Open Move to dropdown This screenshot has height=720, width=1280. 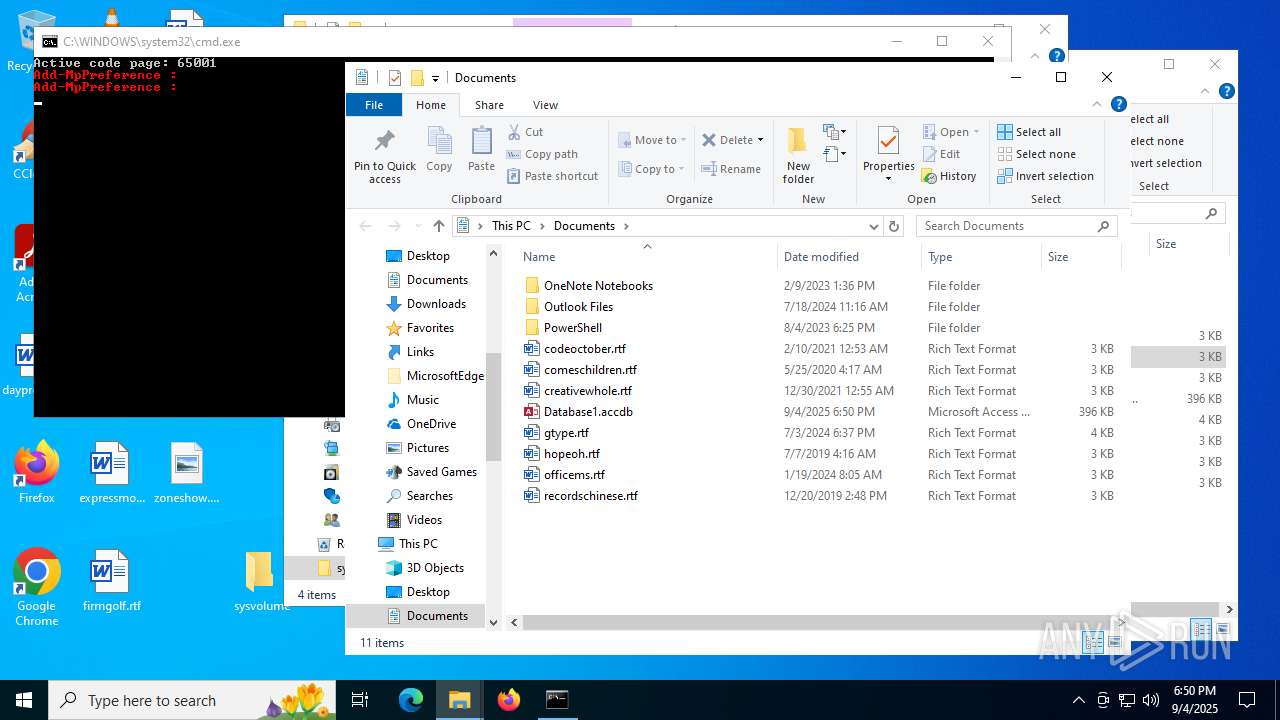point(652,140)
